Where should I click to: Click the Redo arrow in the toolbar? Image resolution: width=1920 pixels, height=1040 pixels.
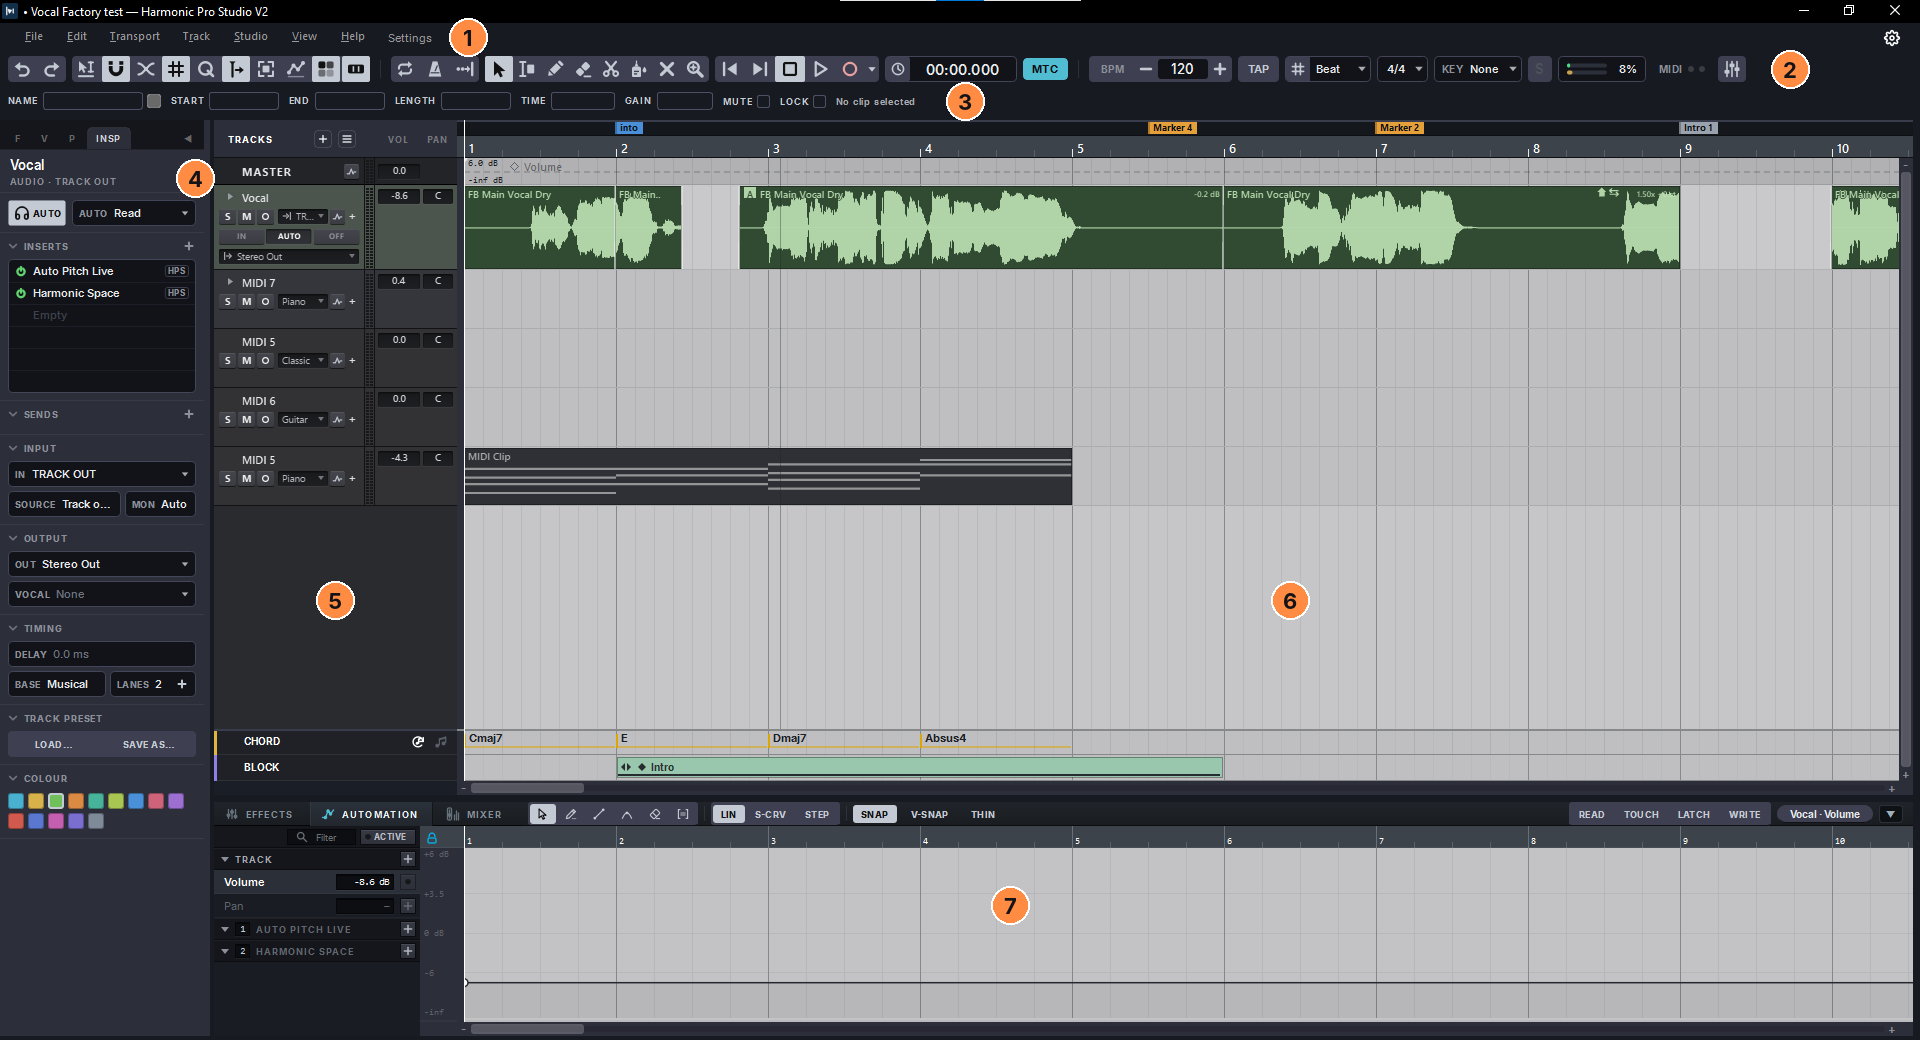pyautogui.click(x=52, y=69)
